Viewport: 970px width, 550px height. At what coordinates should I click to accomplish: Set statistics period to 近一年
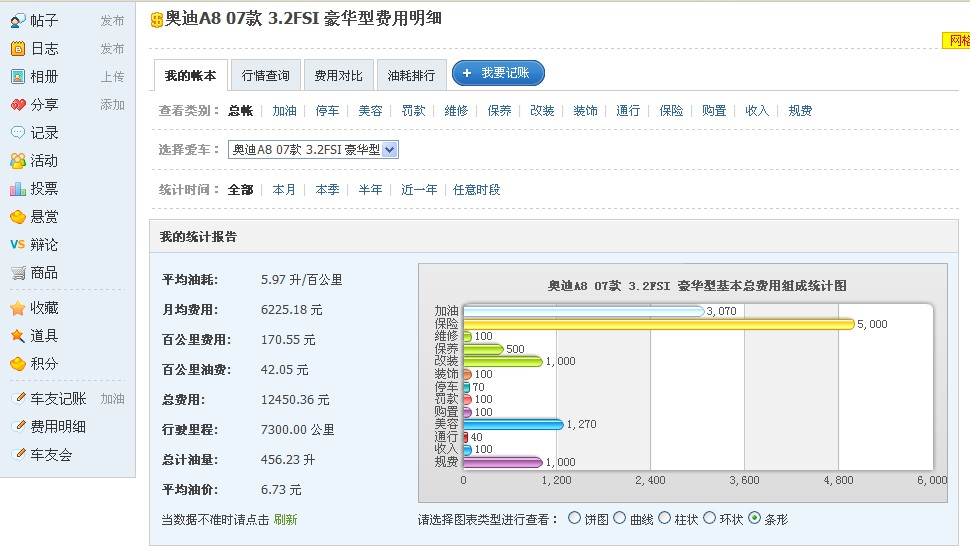coord(419,190)
